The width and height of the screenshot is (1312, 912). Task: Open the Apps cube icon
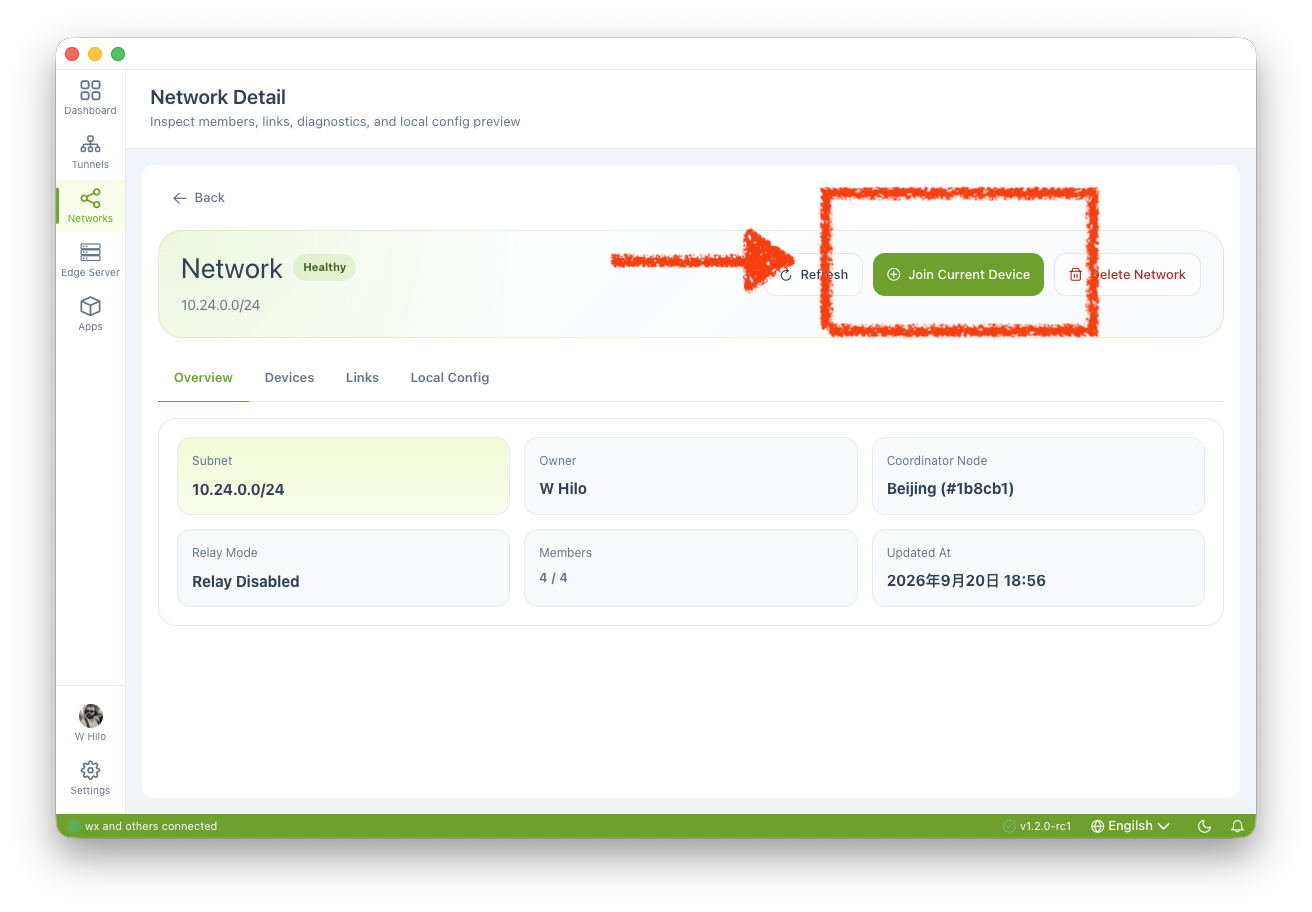click(90, 314)
